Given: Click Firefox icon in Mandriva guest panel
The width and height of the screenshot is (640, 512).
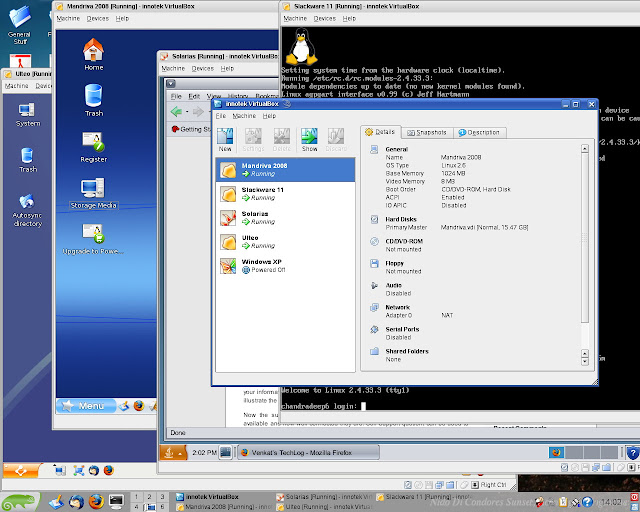Looking at the screenshot, I should click(x=139, y=405).
